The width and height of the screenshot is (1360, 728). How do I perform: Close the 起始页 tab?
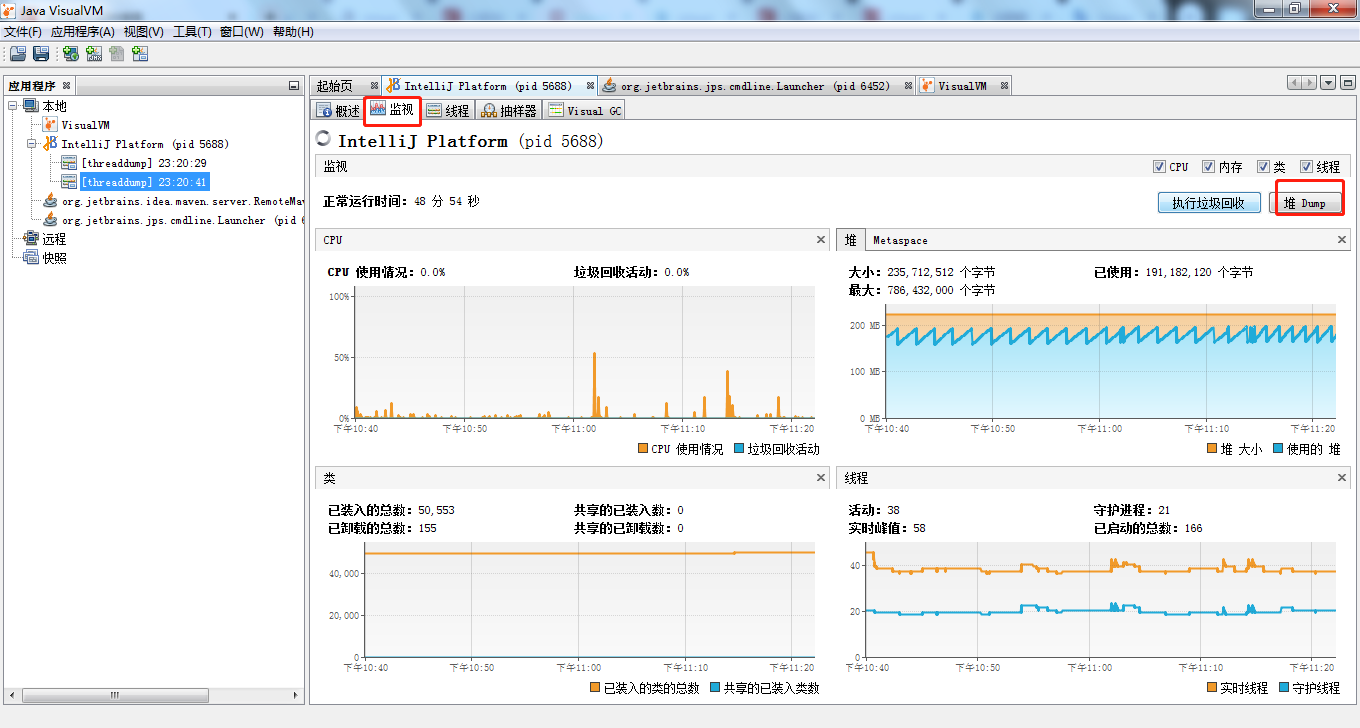[374, 86]
